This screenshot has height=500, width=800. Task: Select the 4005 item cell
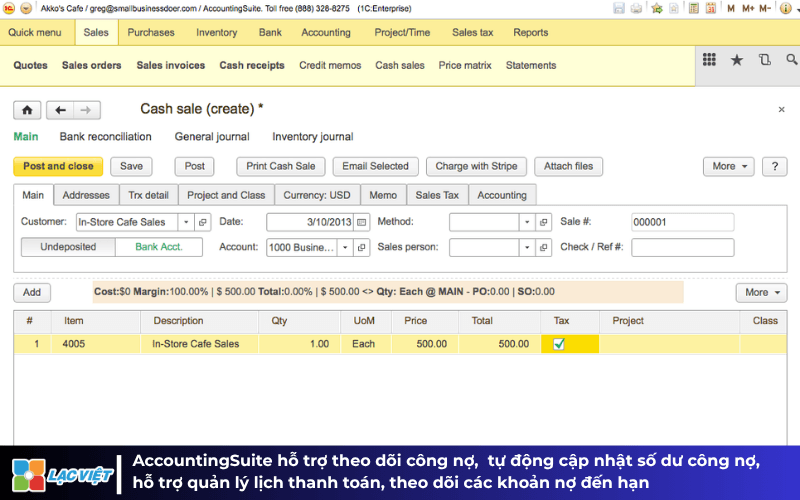coord(96,344)
